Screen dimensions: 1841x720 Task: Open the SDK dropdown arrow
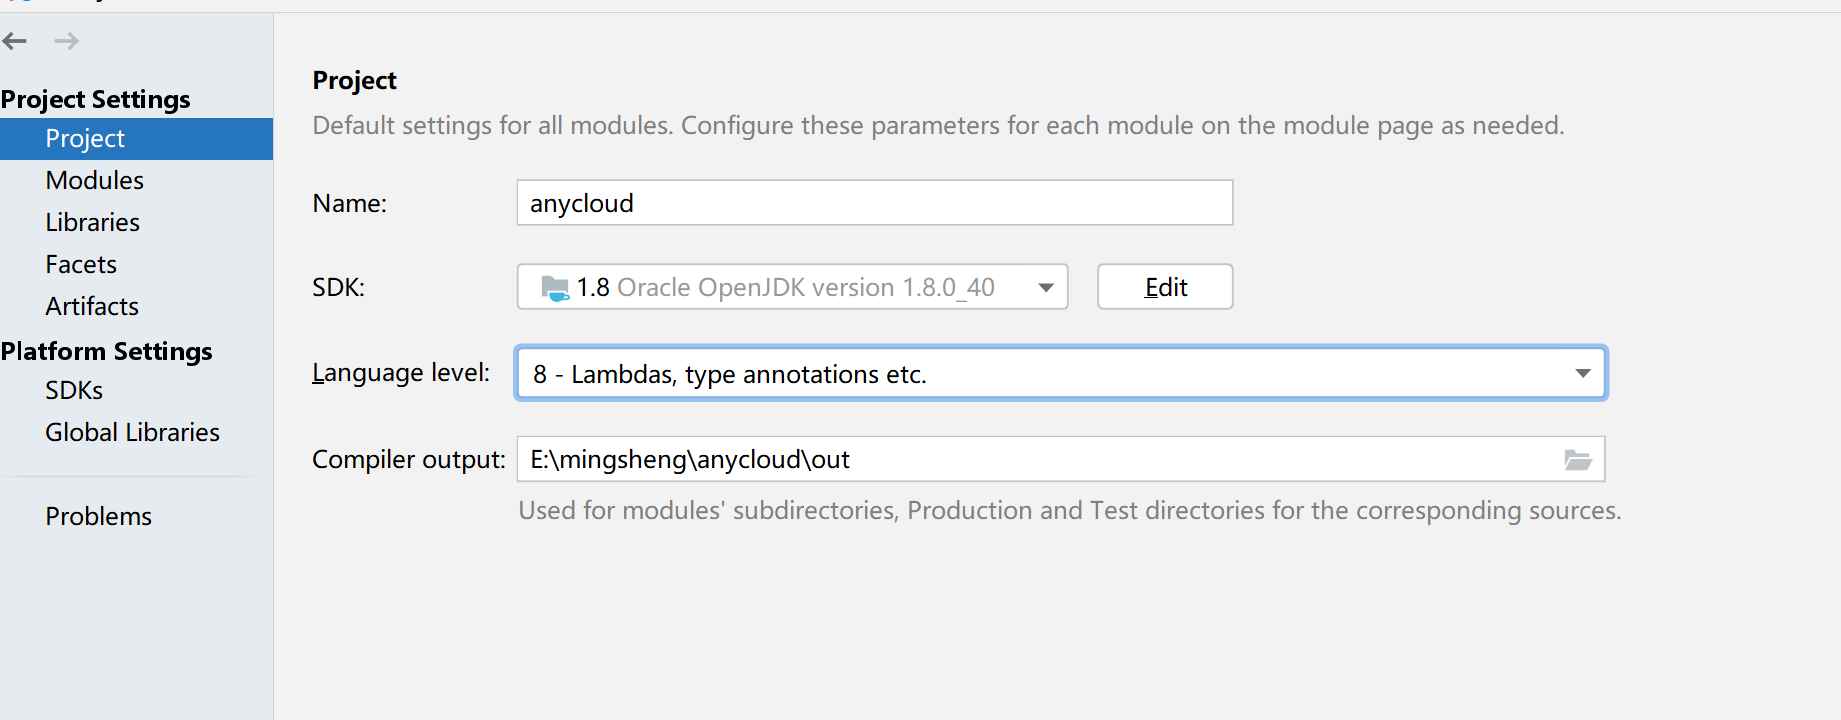coord(1046,288)
